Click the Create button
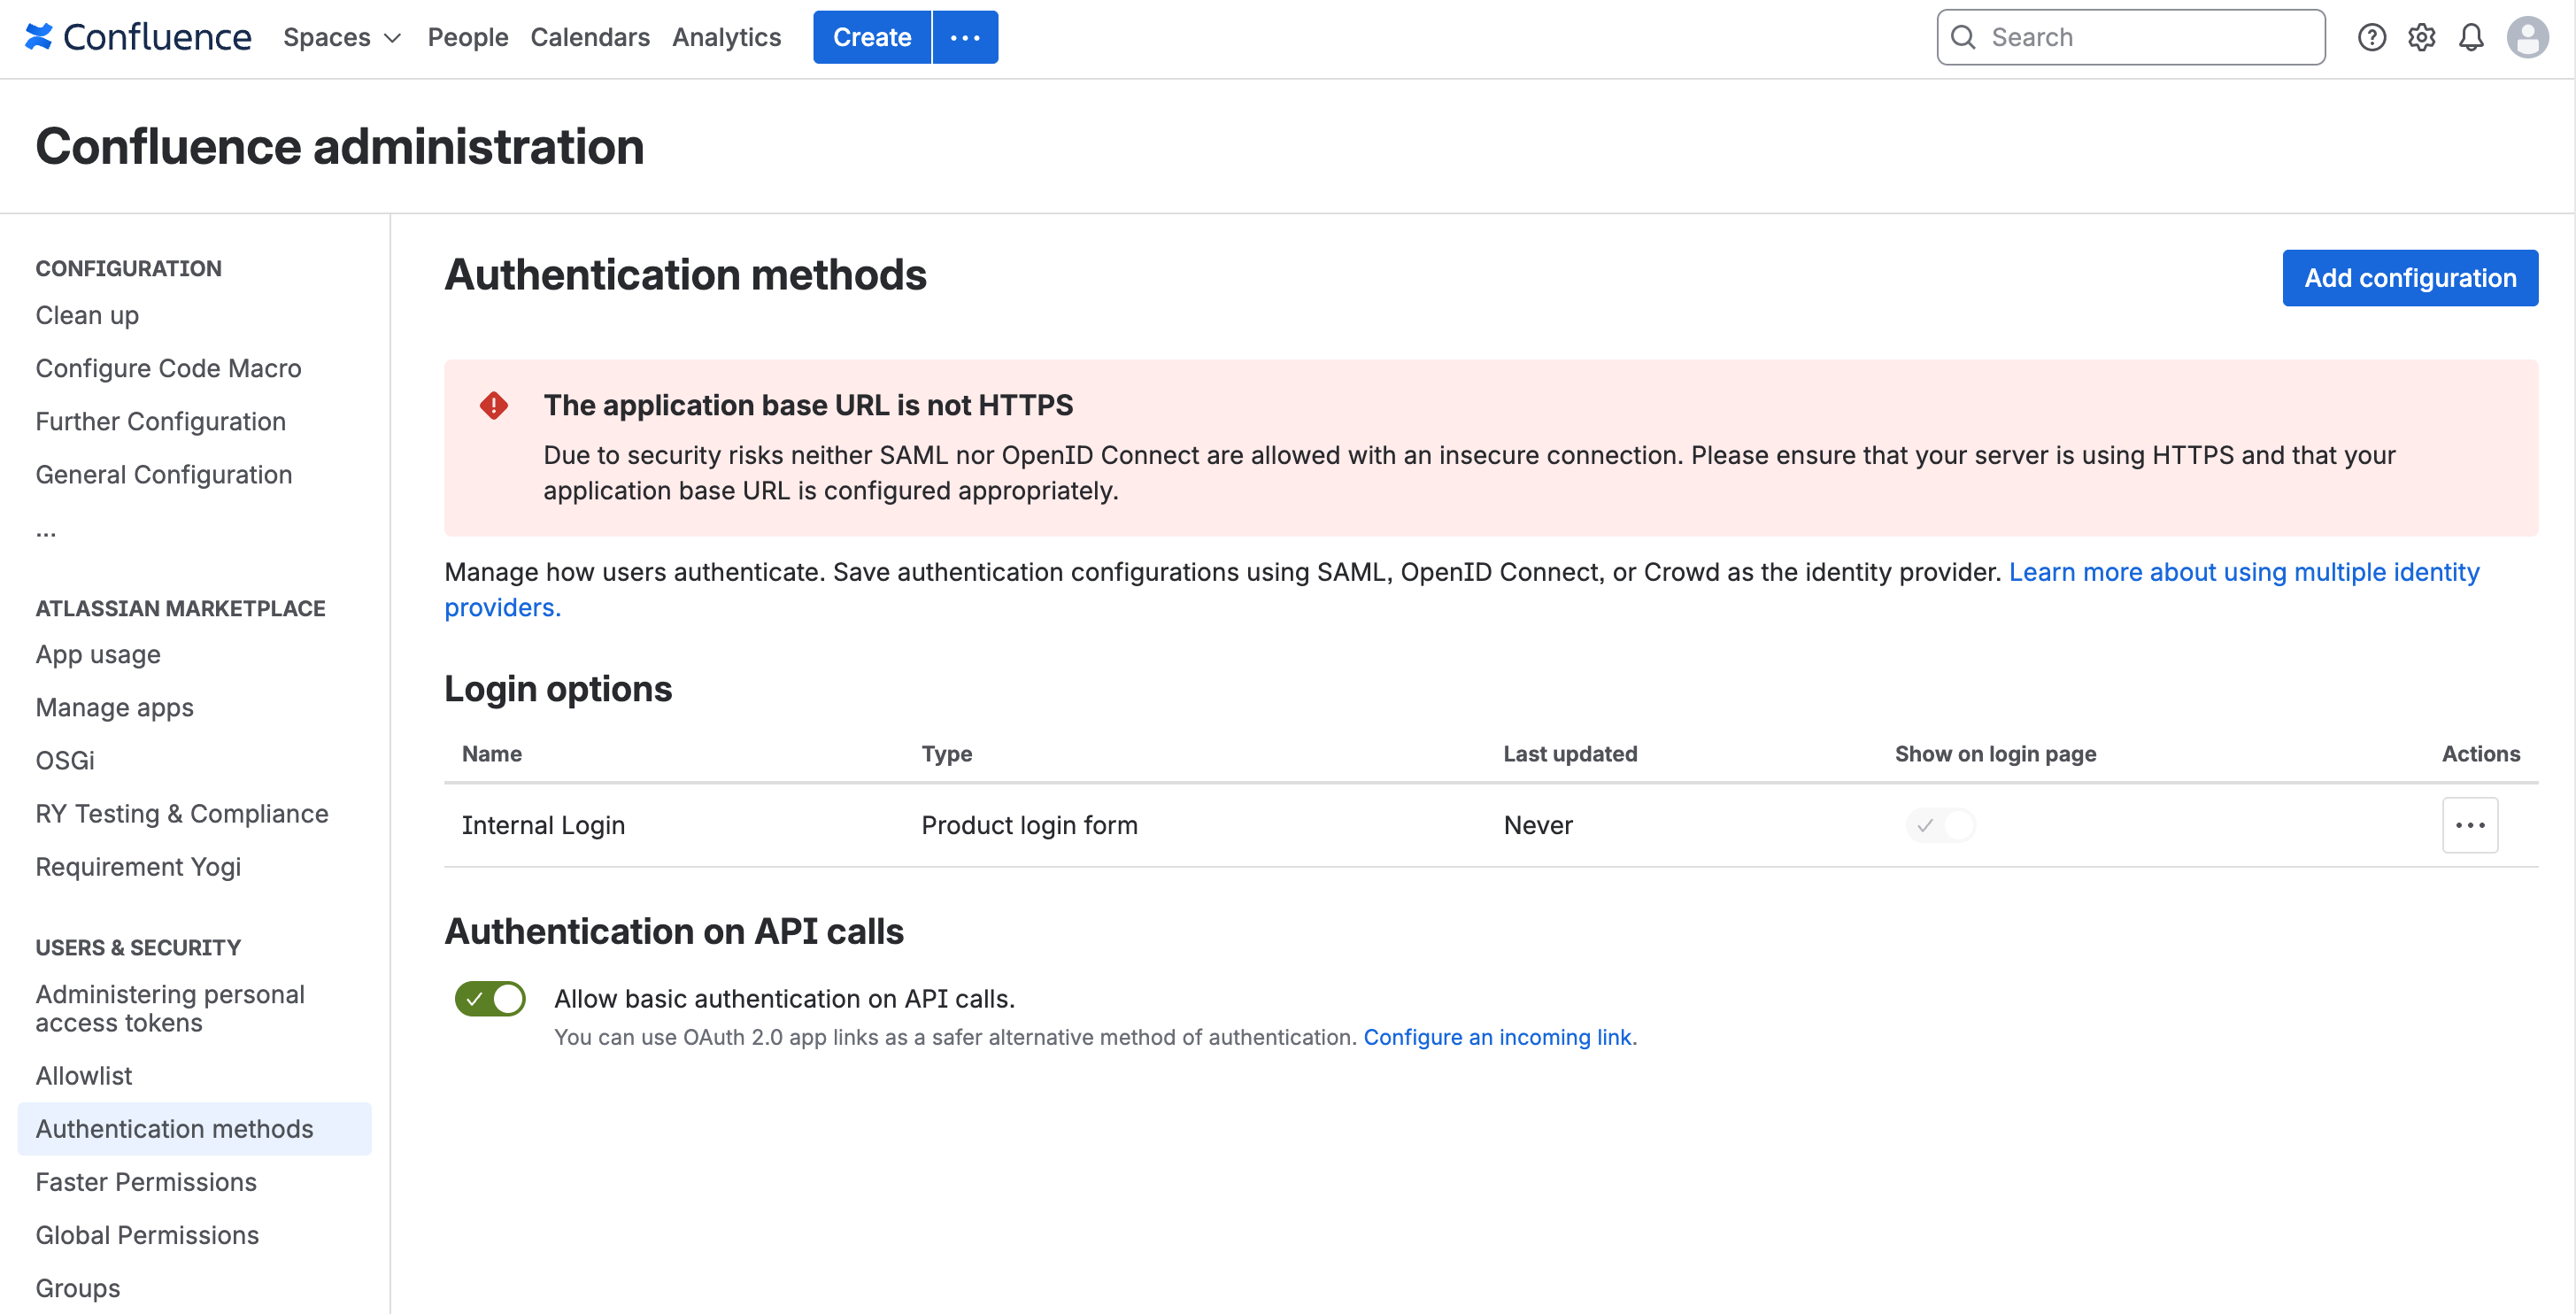The width and height of the screenshot is (2576, 1314). [872, 37]
